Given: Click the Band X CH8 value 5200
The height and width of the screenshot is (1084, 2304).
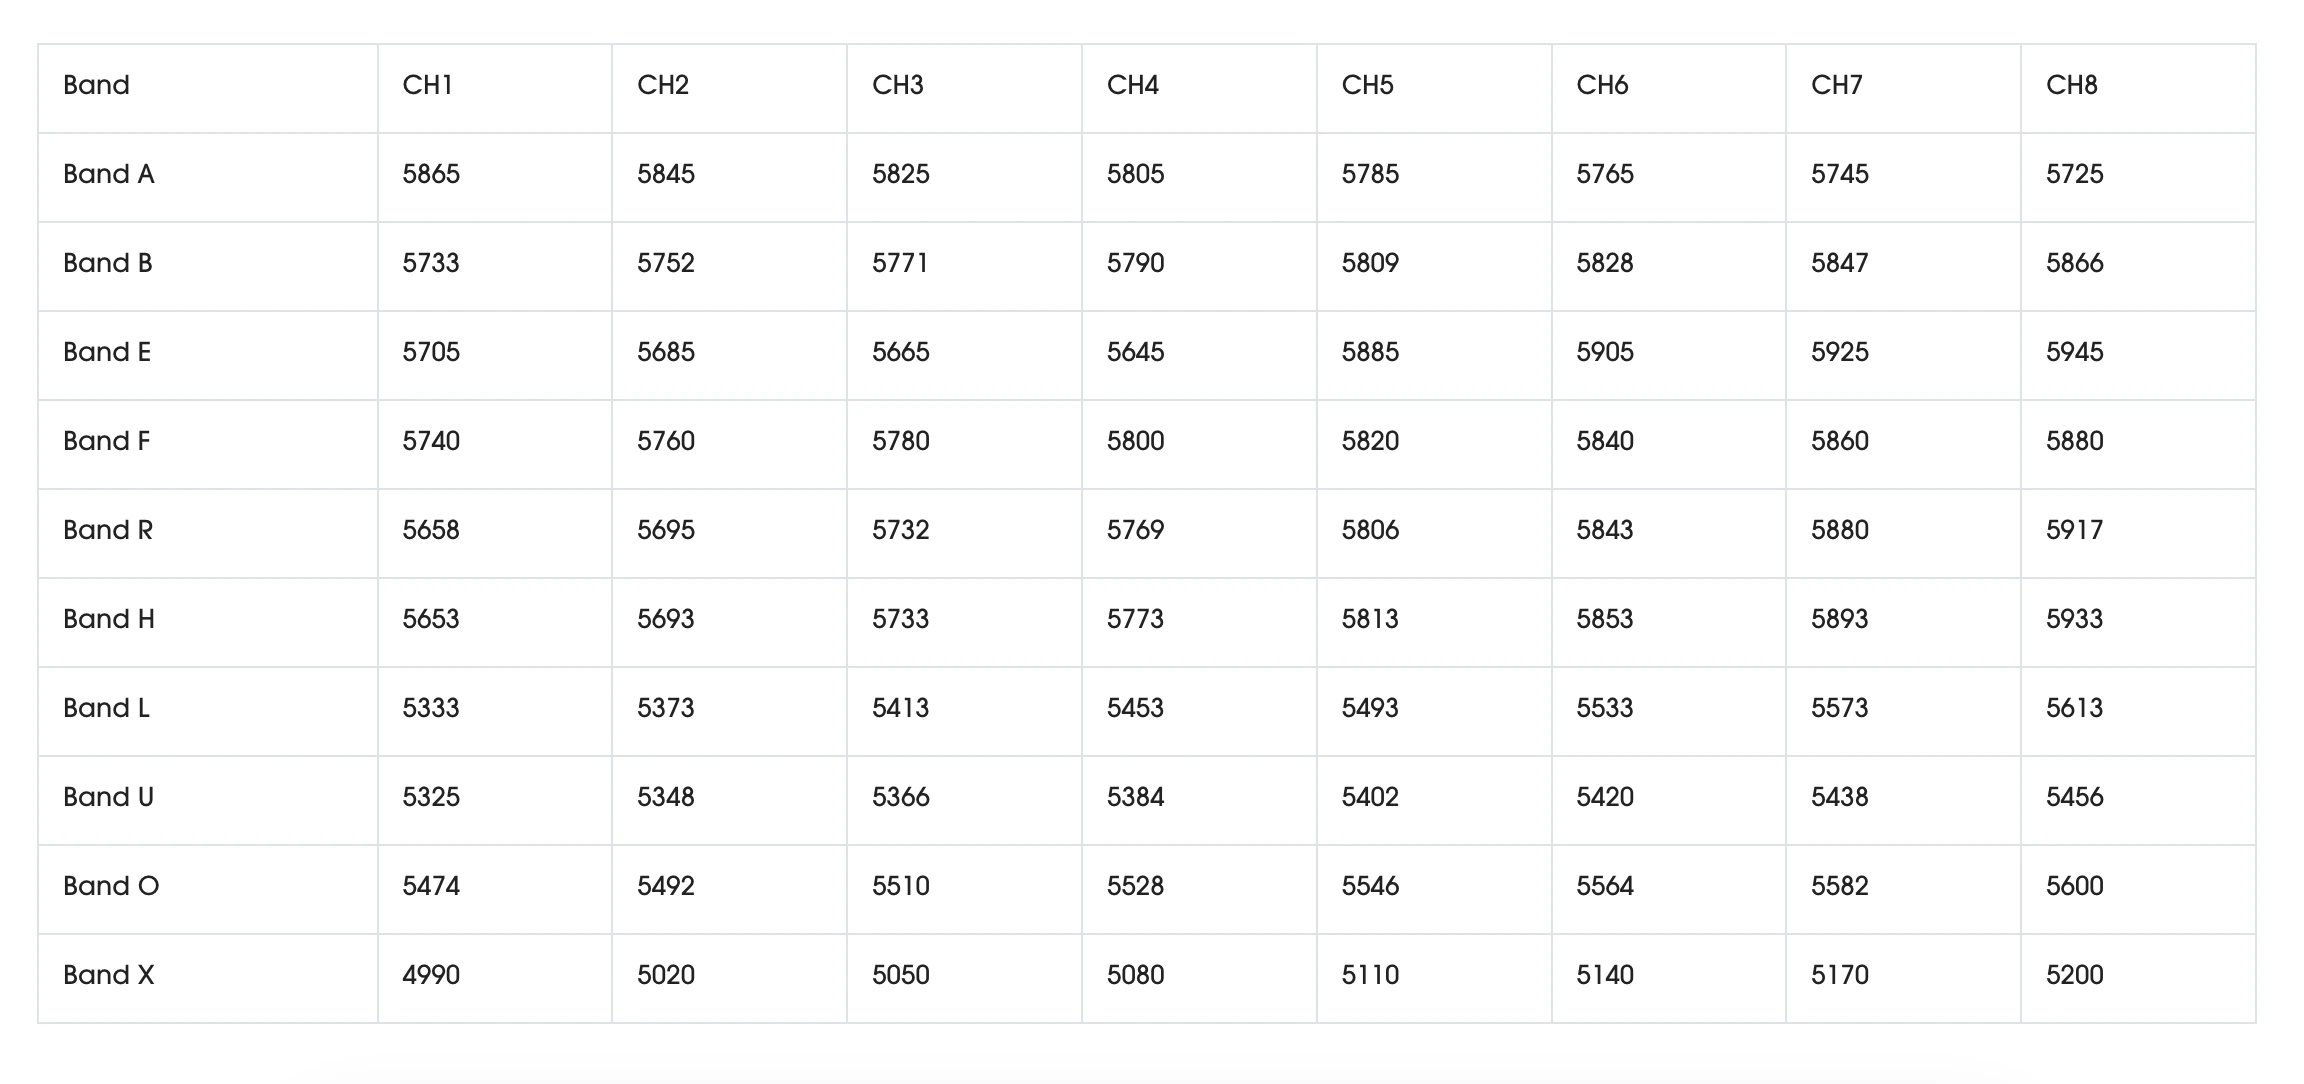Looking at the screenshot, I should [x=2074, y=975].
